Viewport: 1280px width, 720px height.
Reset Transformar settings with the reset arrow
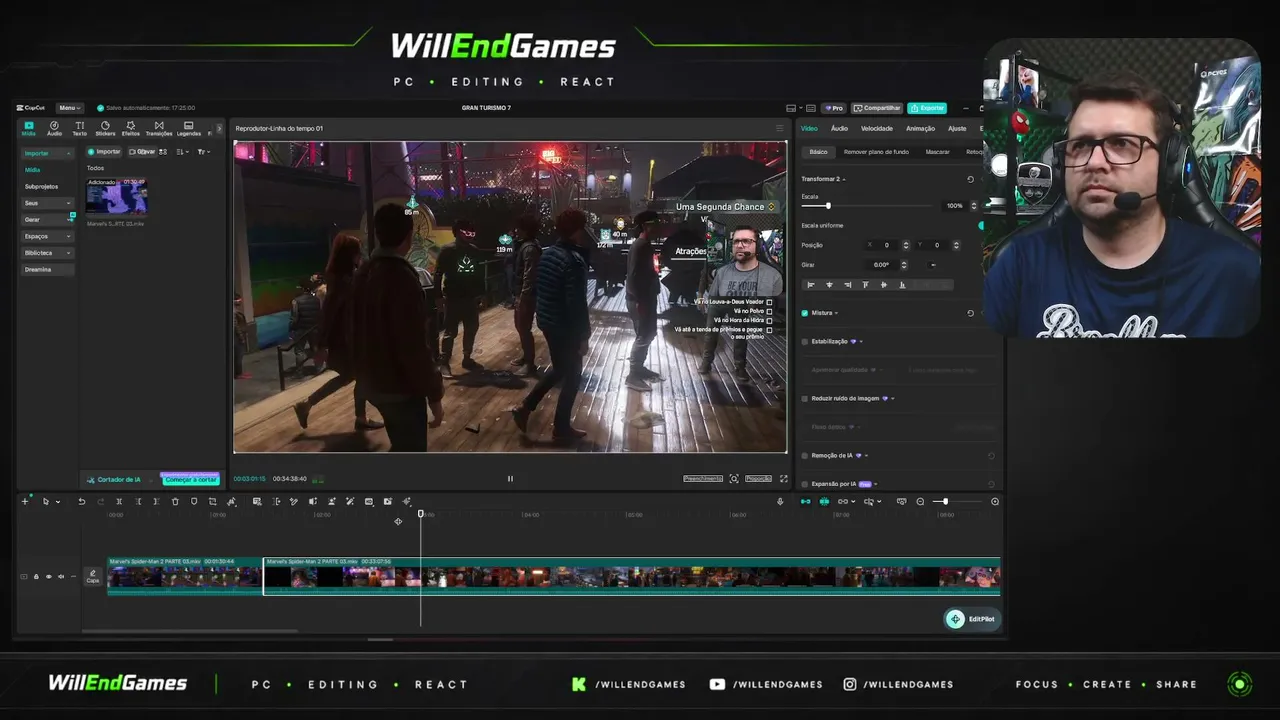tap(970, 179)
